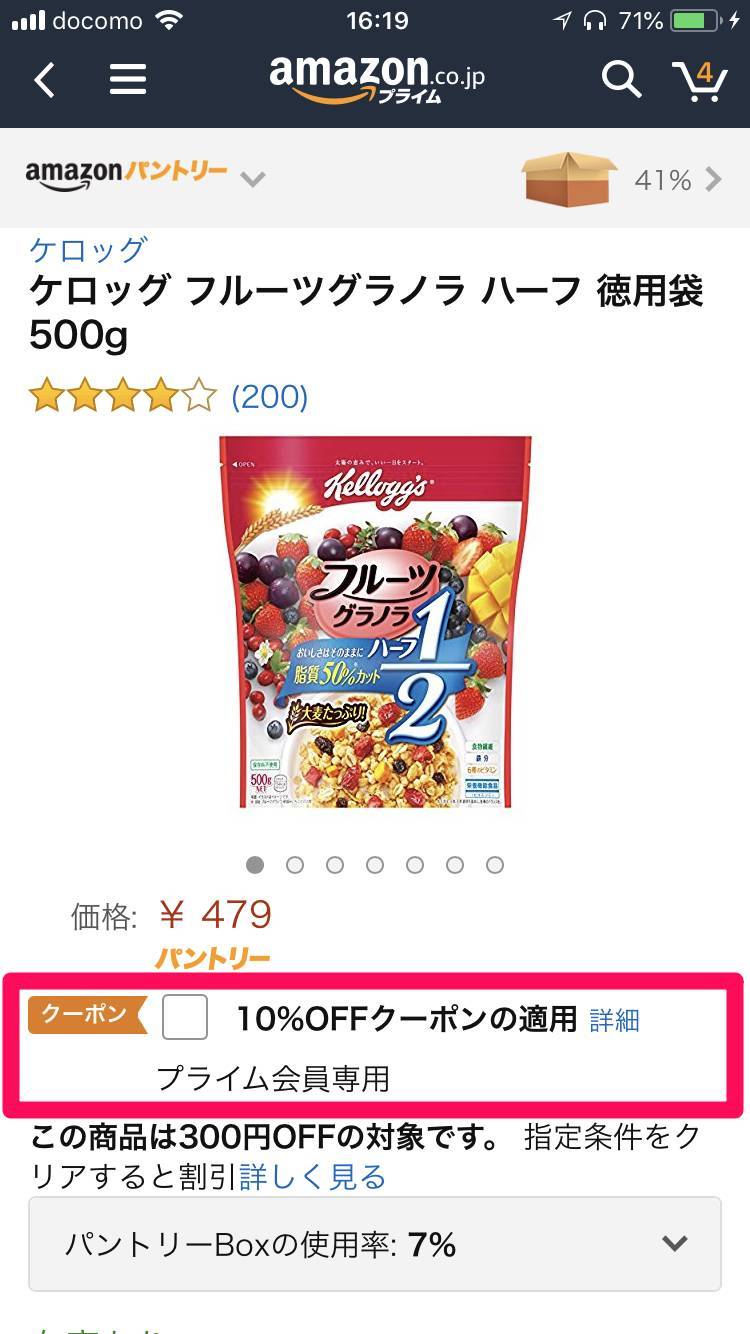This screenshot has height=1334, width=750.
Task: Tap the orange coupon badge
Action: 87,1014
